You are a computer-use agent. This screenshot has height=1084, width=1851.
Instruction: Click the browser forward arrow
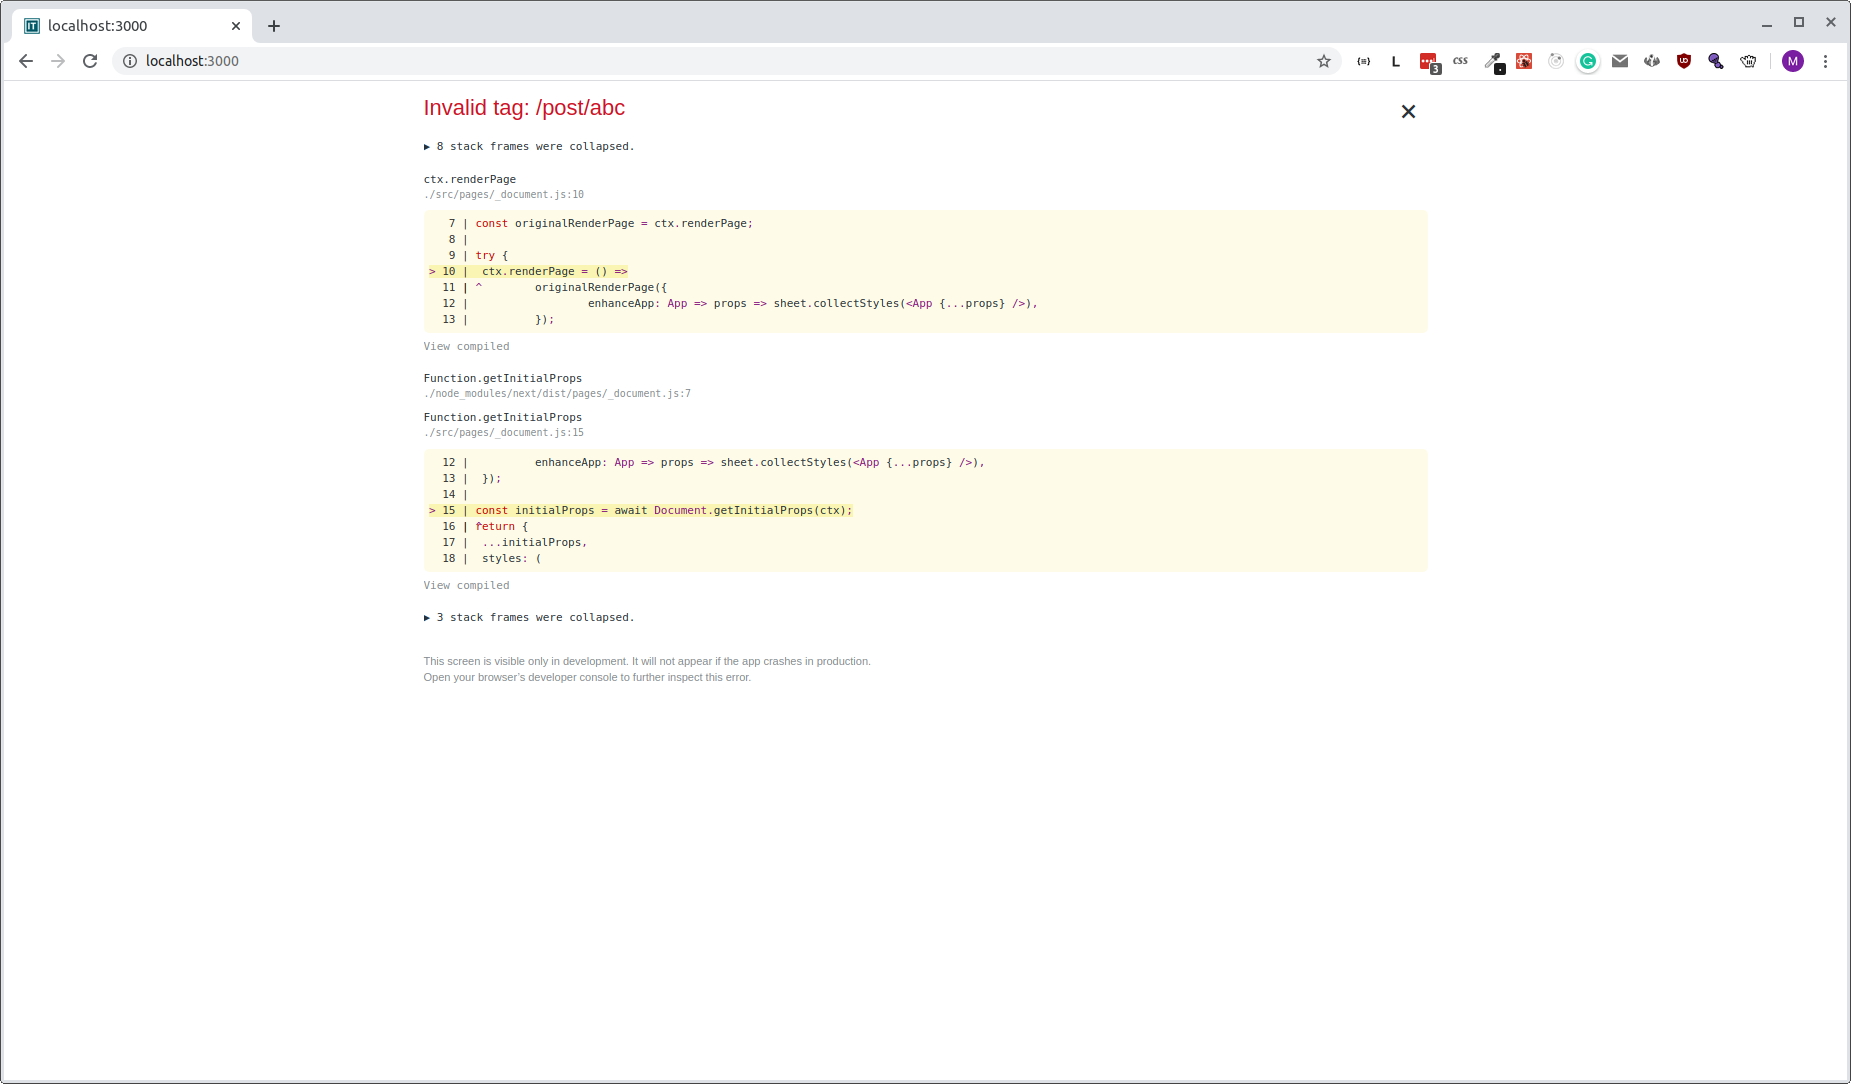click(x=58, y=61)
